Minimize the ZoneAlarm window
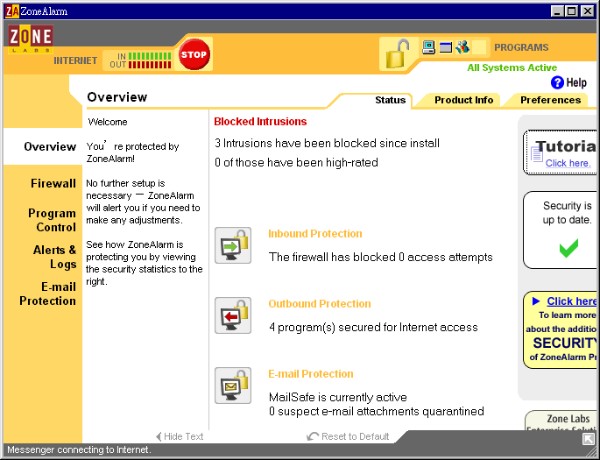The height and width of the screenshot is (460, 600). click(x=558, y=11)
